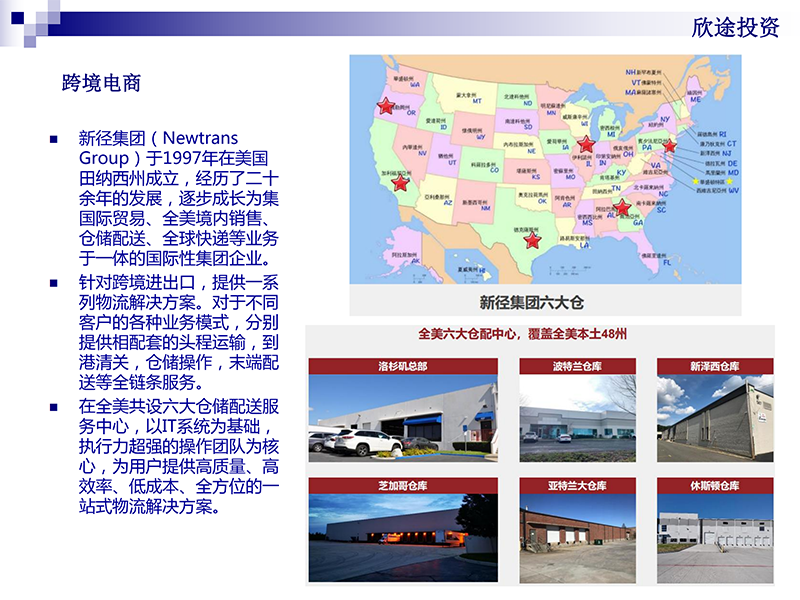Click the FL state label on the map

[x=667, y=262]
